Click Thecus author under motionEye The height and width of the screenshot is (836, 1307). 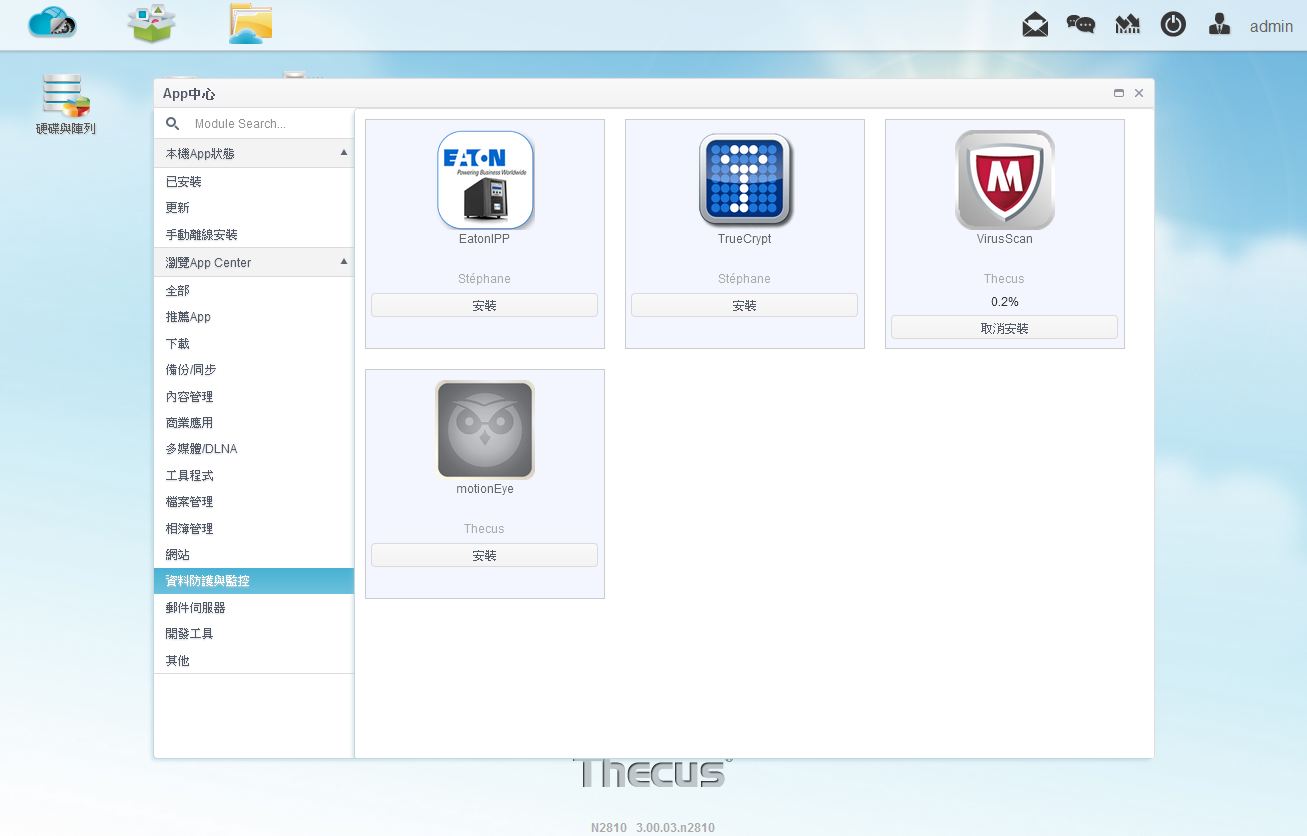tap(484, 529)
